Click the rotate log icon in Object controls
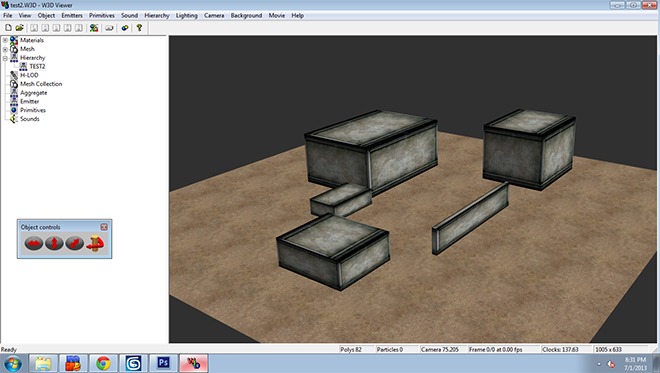 tap(95, 243)
